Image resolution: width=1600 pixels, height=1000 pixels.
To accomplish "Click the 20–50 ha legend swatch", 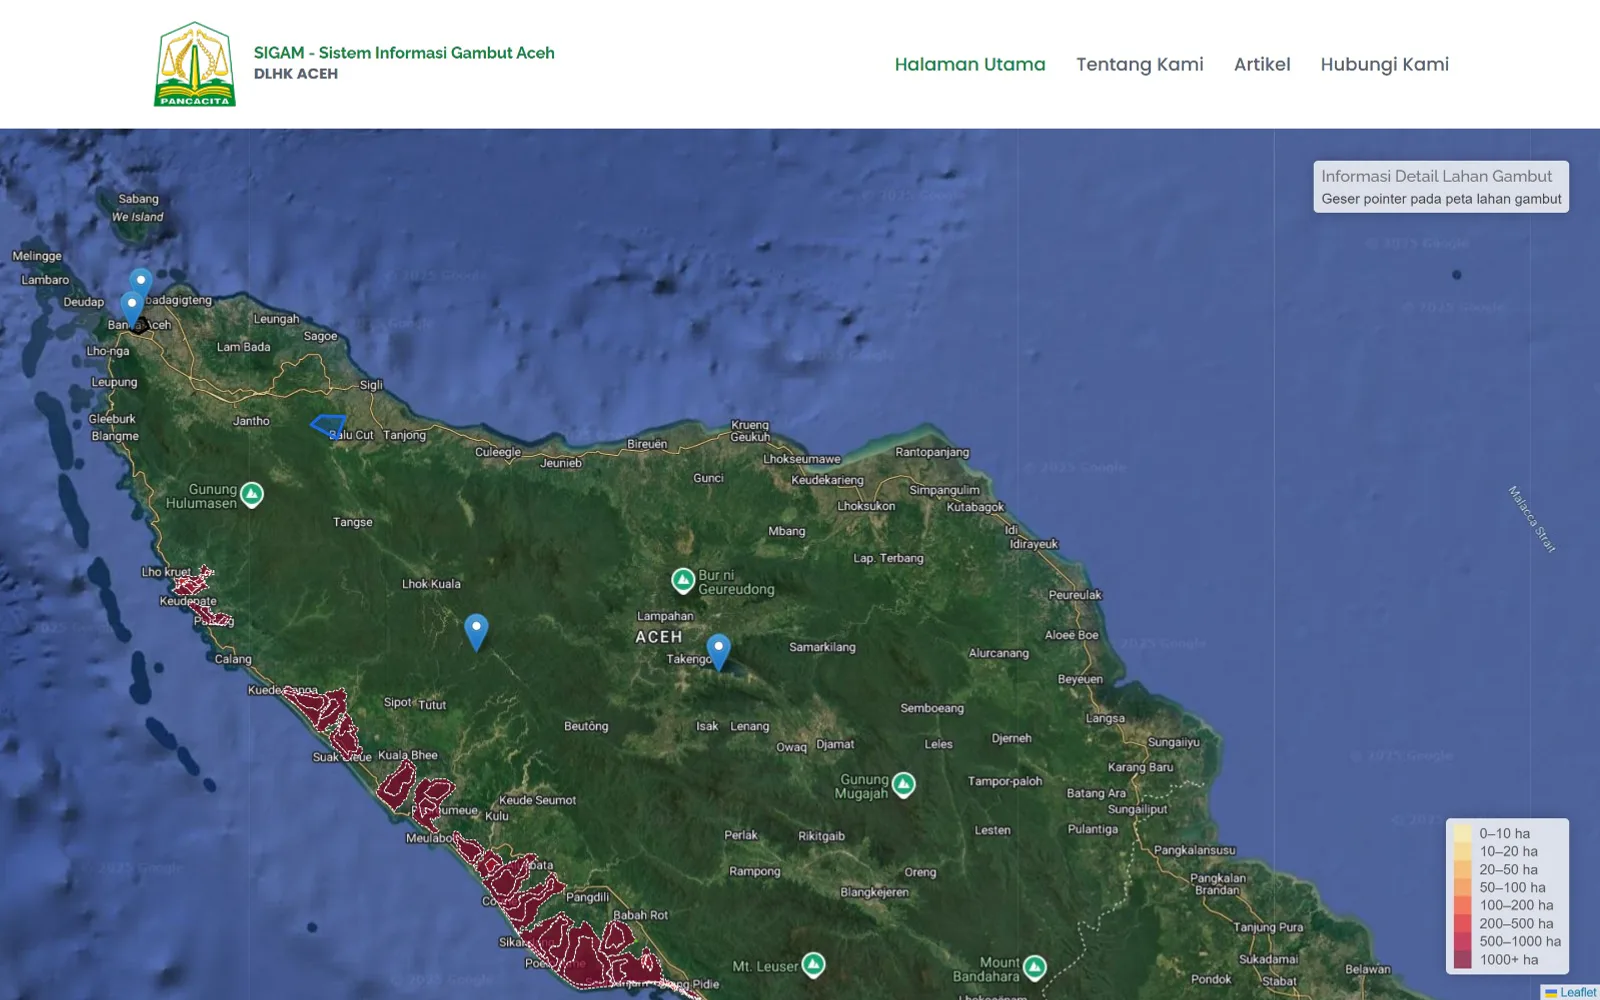I will click(x=1463, y=869).
